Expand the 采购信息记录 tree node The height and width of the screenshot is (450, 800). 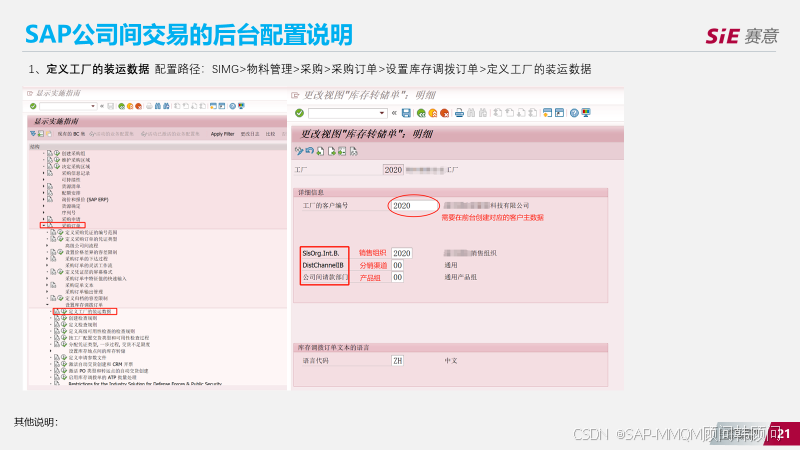pyautogui.click(x=43, y=173)
